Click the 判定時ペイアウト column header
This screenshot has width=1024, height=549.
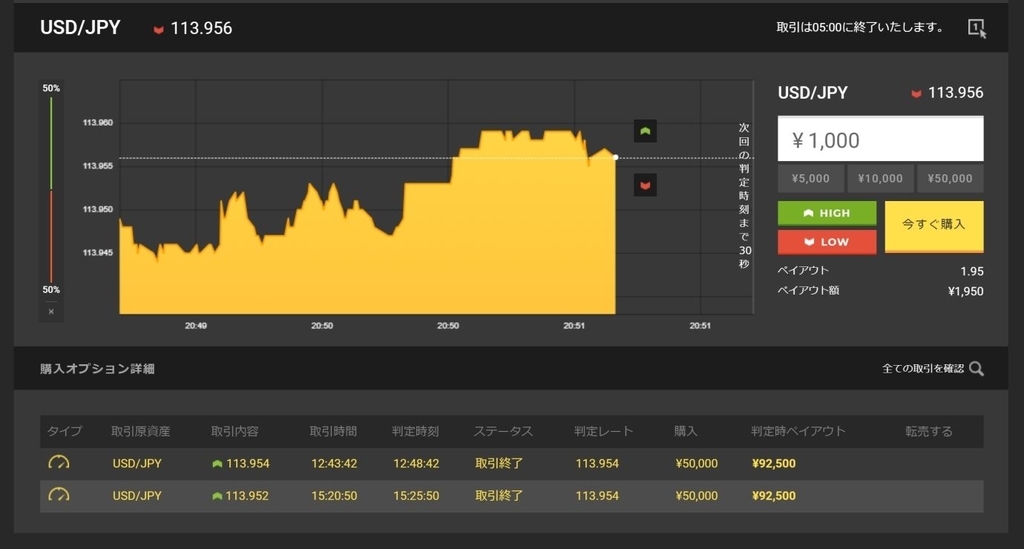point(798,431)
